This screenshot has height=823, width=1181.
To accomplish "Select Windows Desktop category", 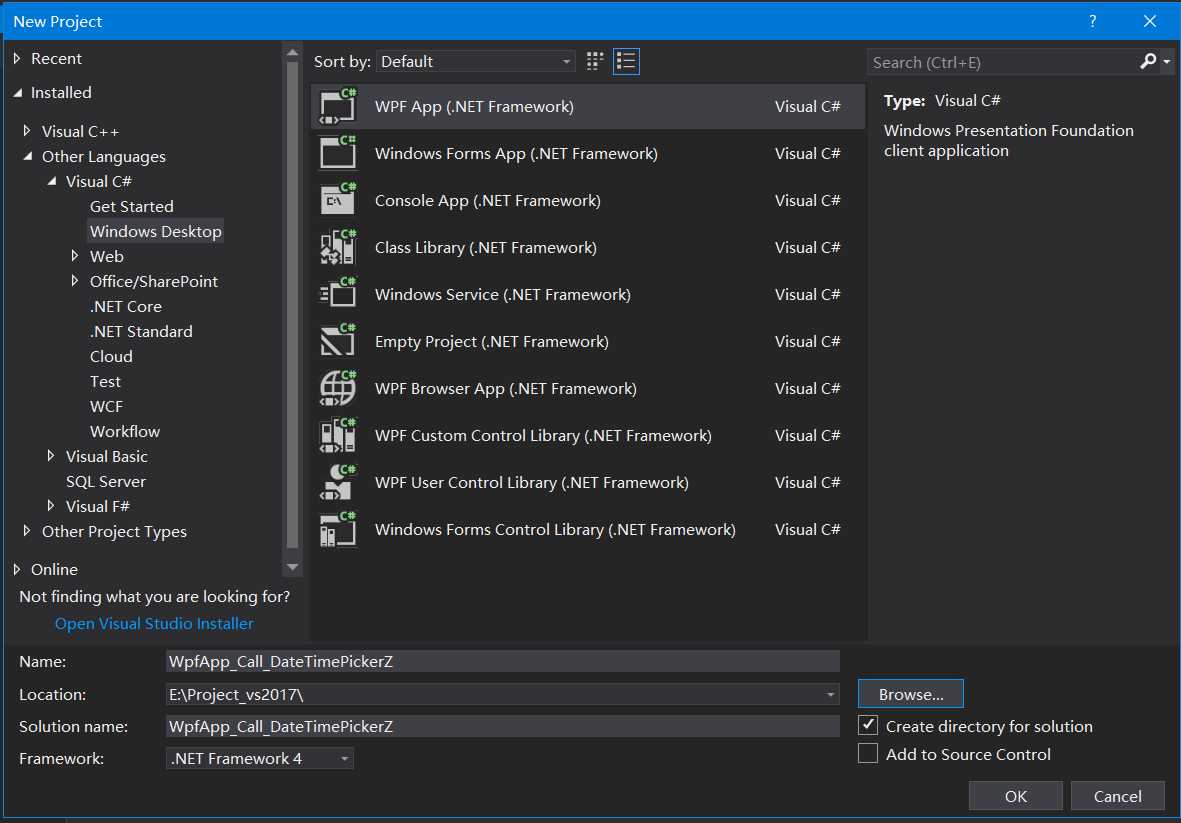I will pyautogui.click(x=156, y=231).
